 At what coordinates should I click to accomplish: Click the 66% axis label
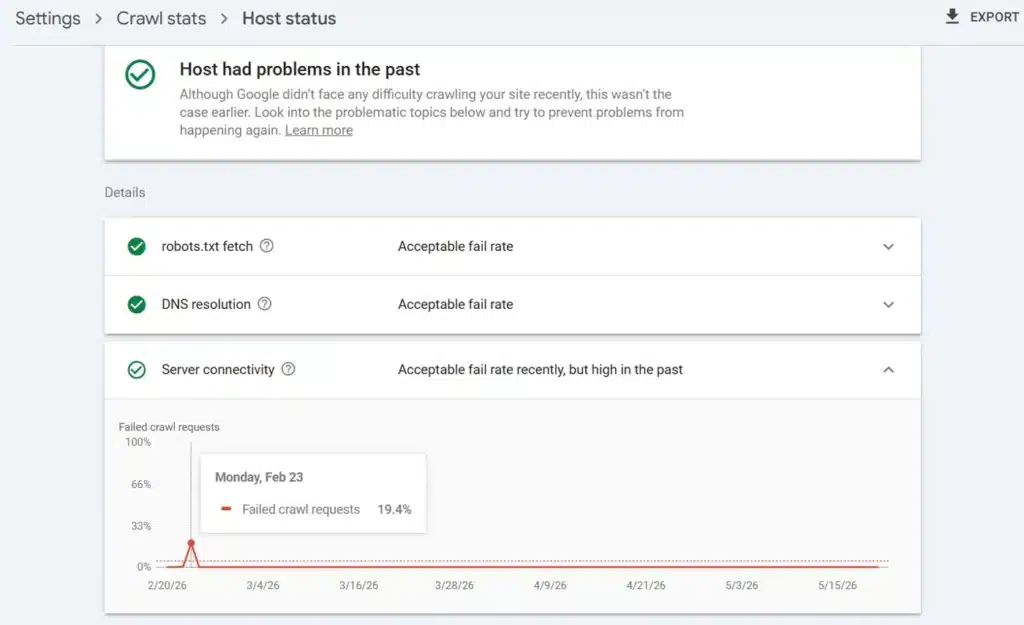(x=140, y=484)
